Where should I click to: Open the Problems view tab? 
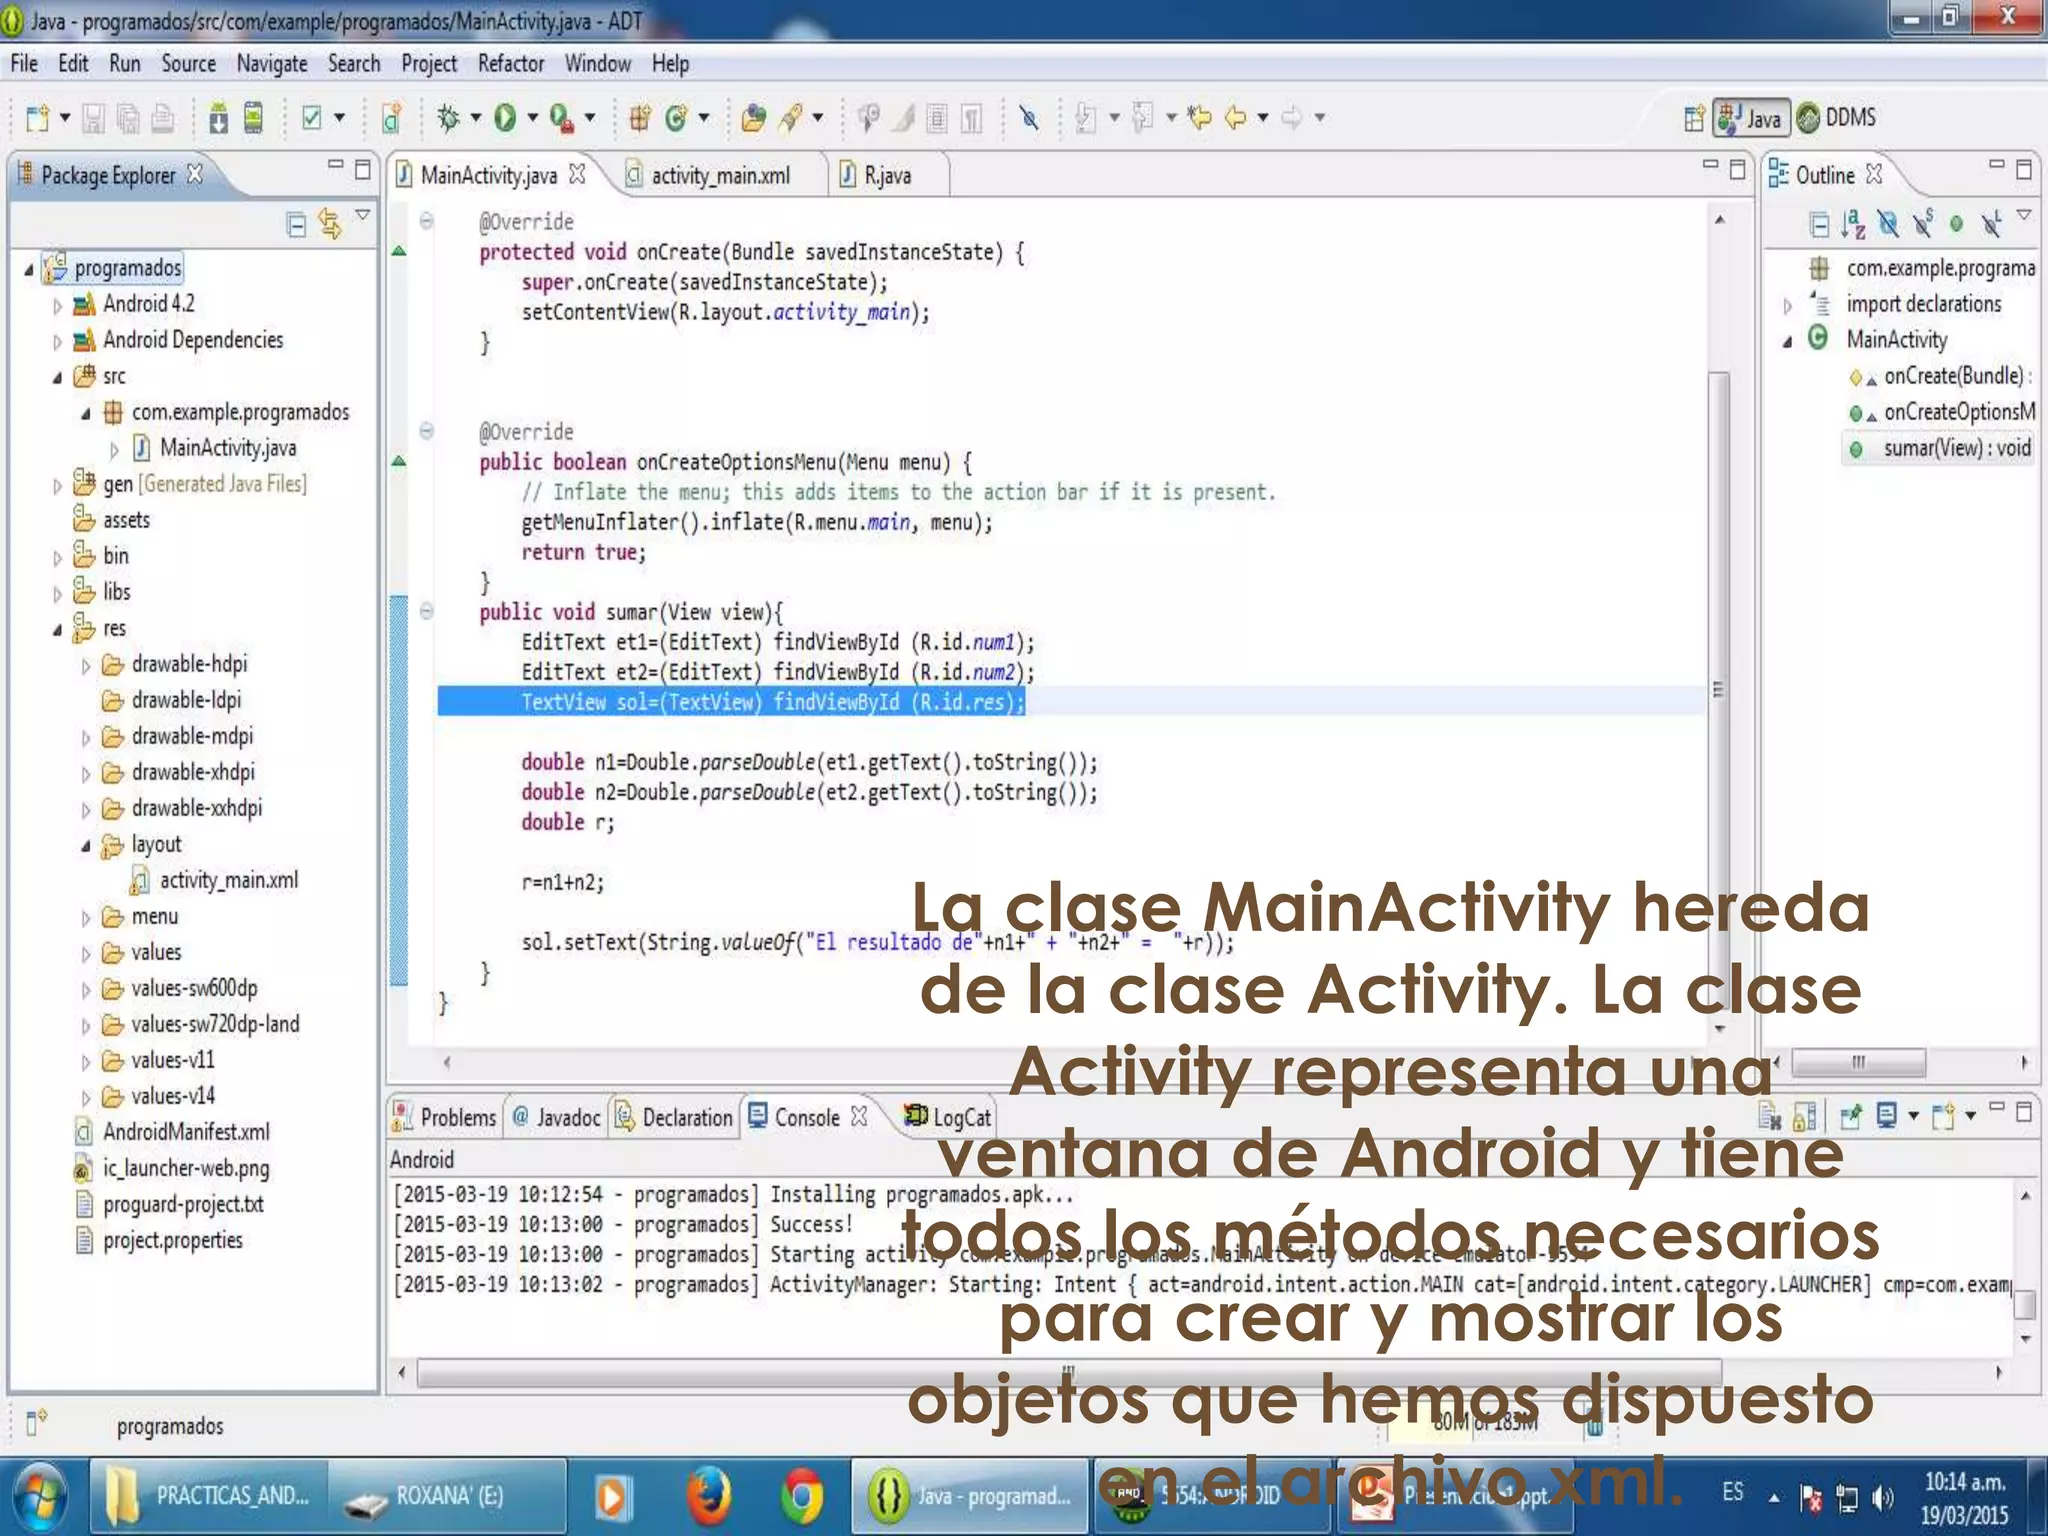pos(445,1117)
